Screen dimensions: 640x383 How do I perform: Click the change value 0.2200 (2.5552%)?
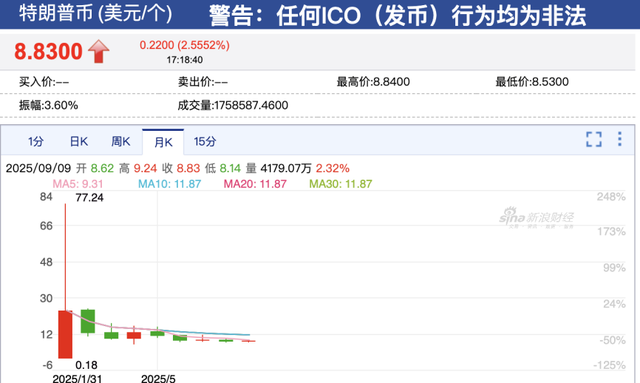184,45
